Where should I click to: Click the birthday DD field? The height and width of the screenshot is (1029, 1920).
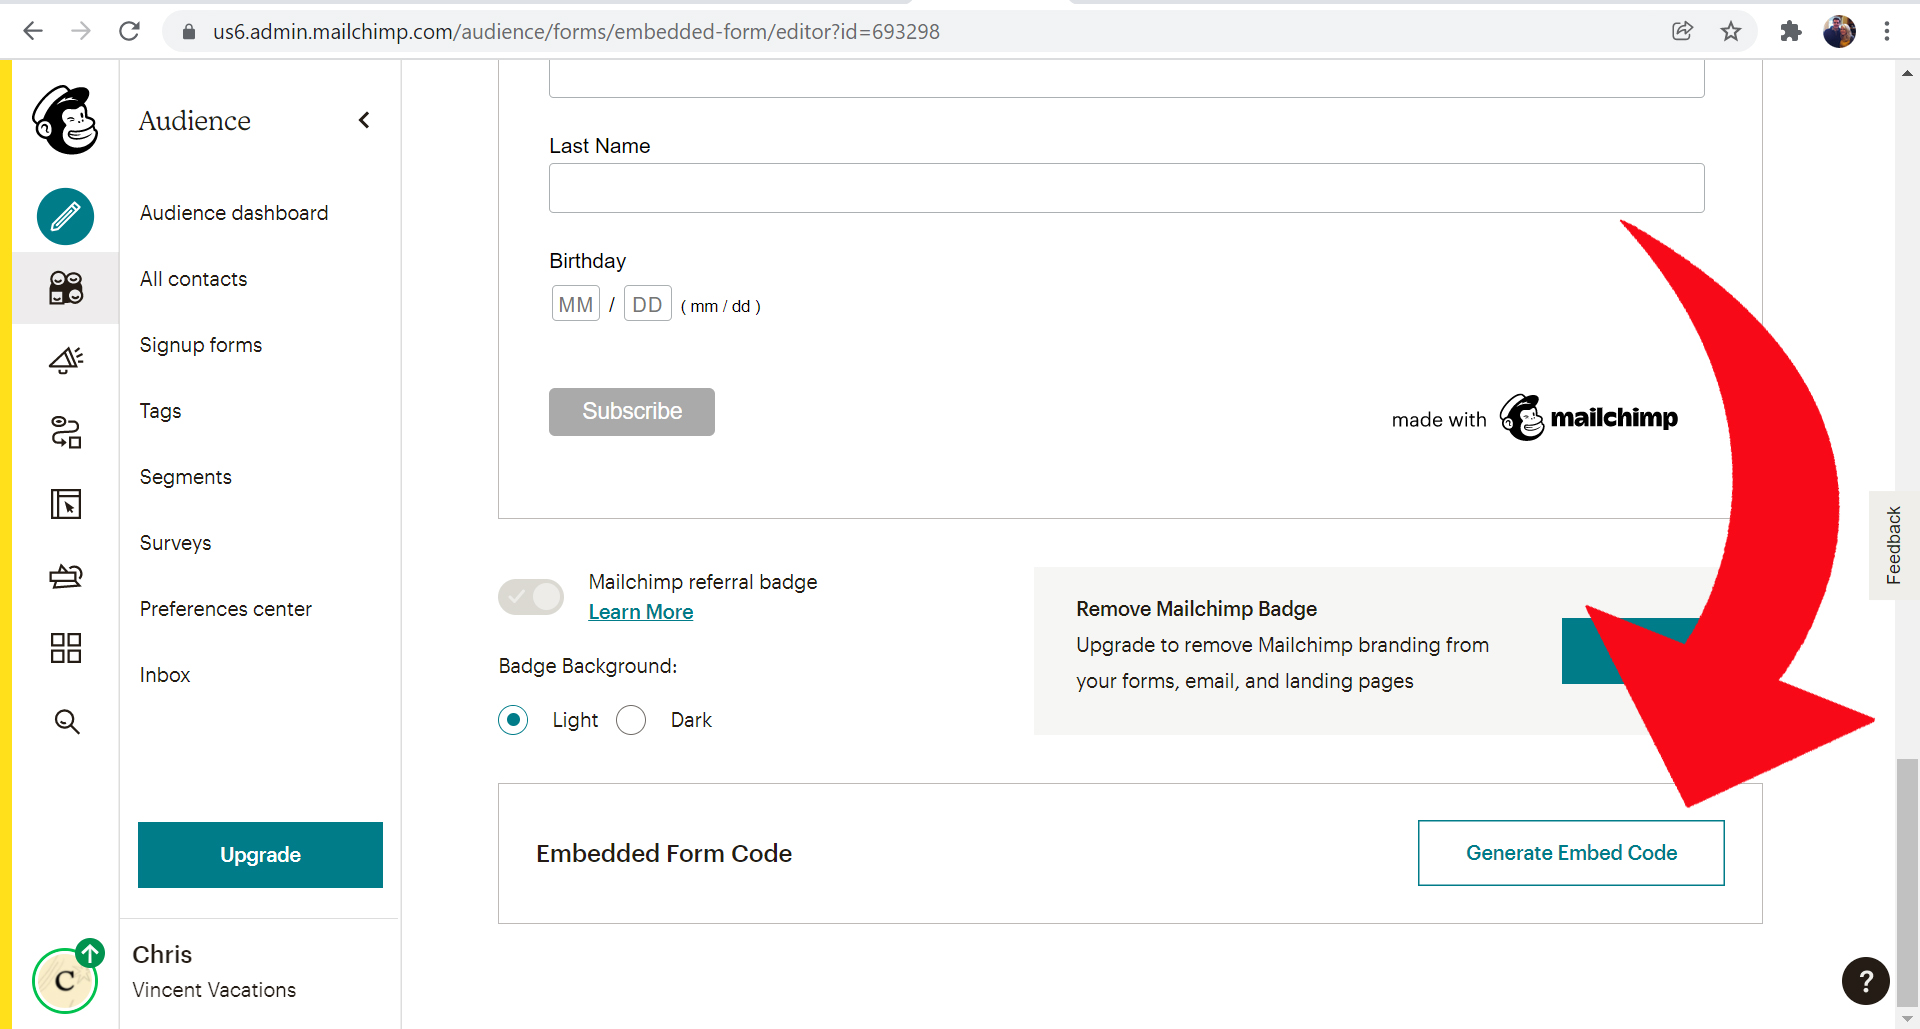coord(648,304)
